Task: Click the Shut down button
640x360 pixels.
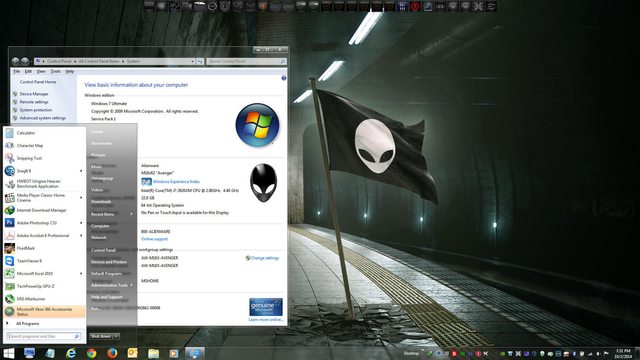Action: point(101,336)
